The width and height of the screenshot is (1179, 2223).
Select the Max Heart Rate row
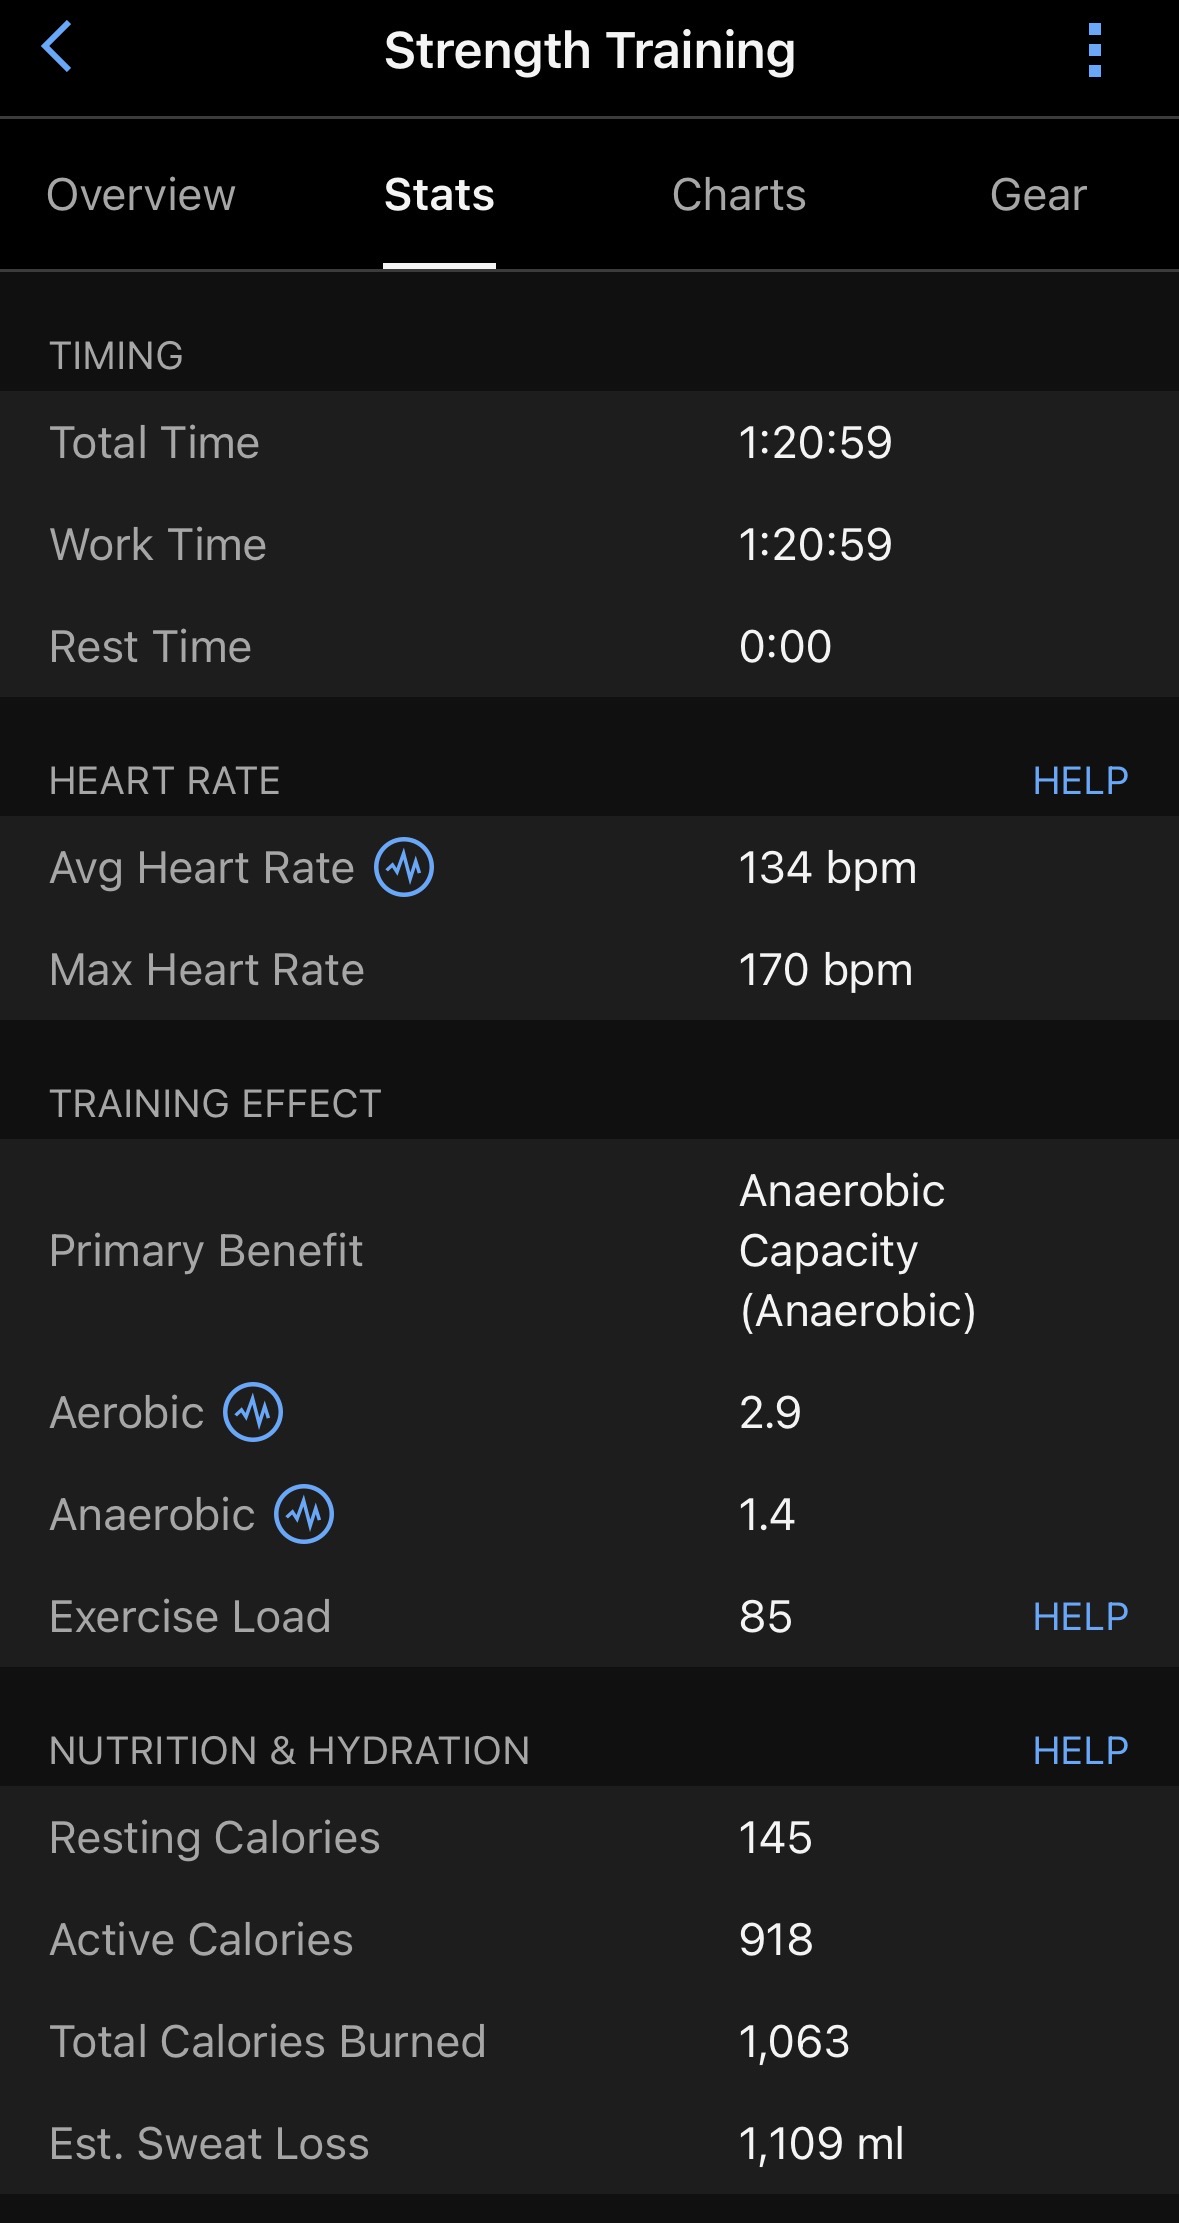coord(589,970)
